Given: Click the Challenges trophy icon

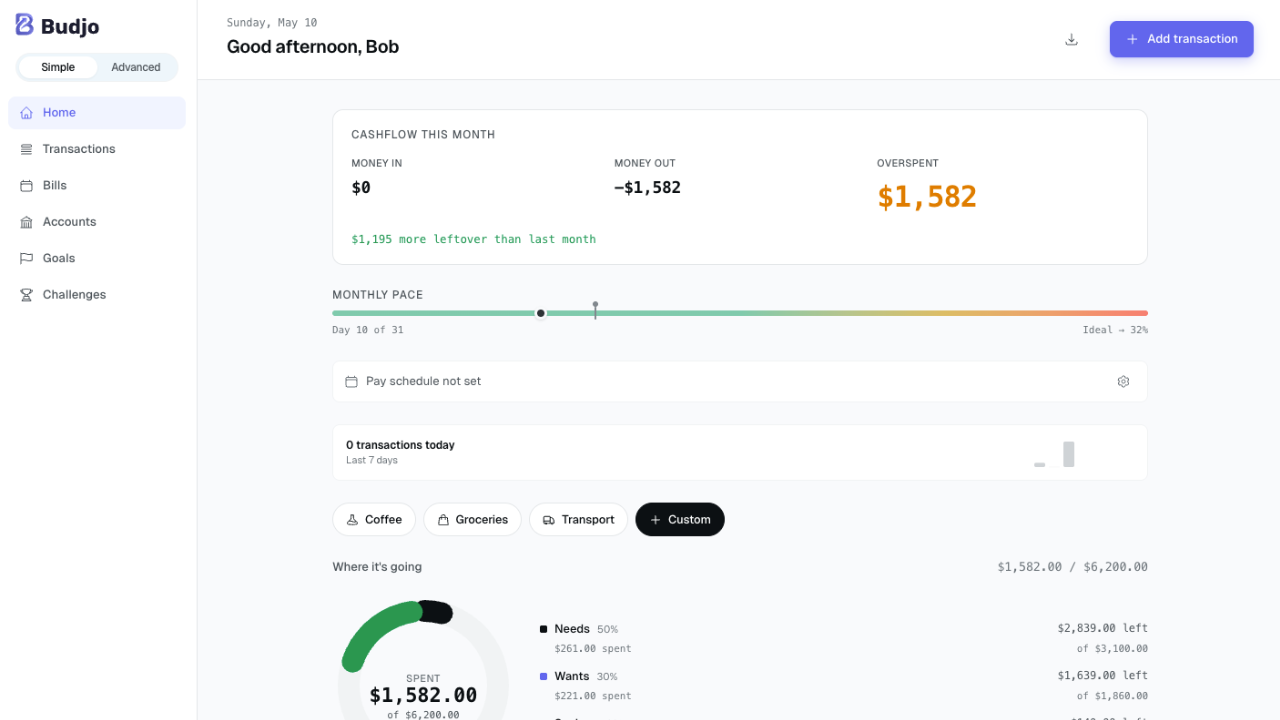Looking at the screenshot, I should [x=26, y=295].
